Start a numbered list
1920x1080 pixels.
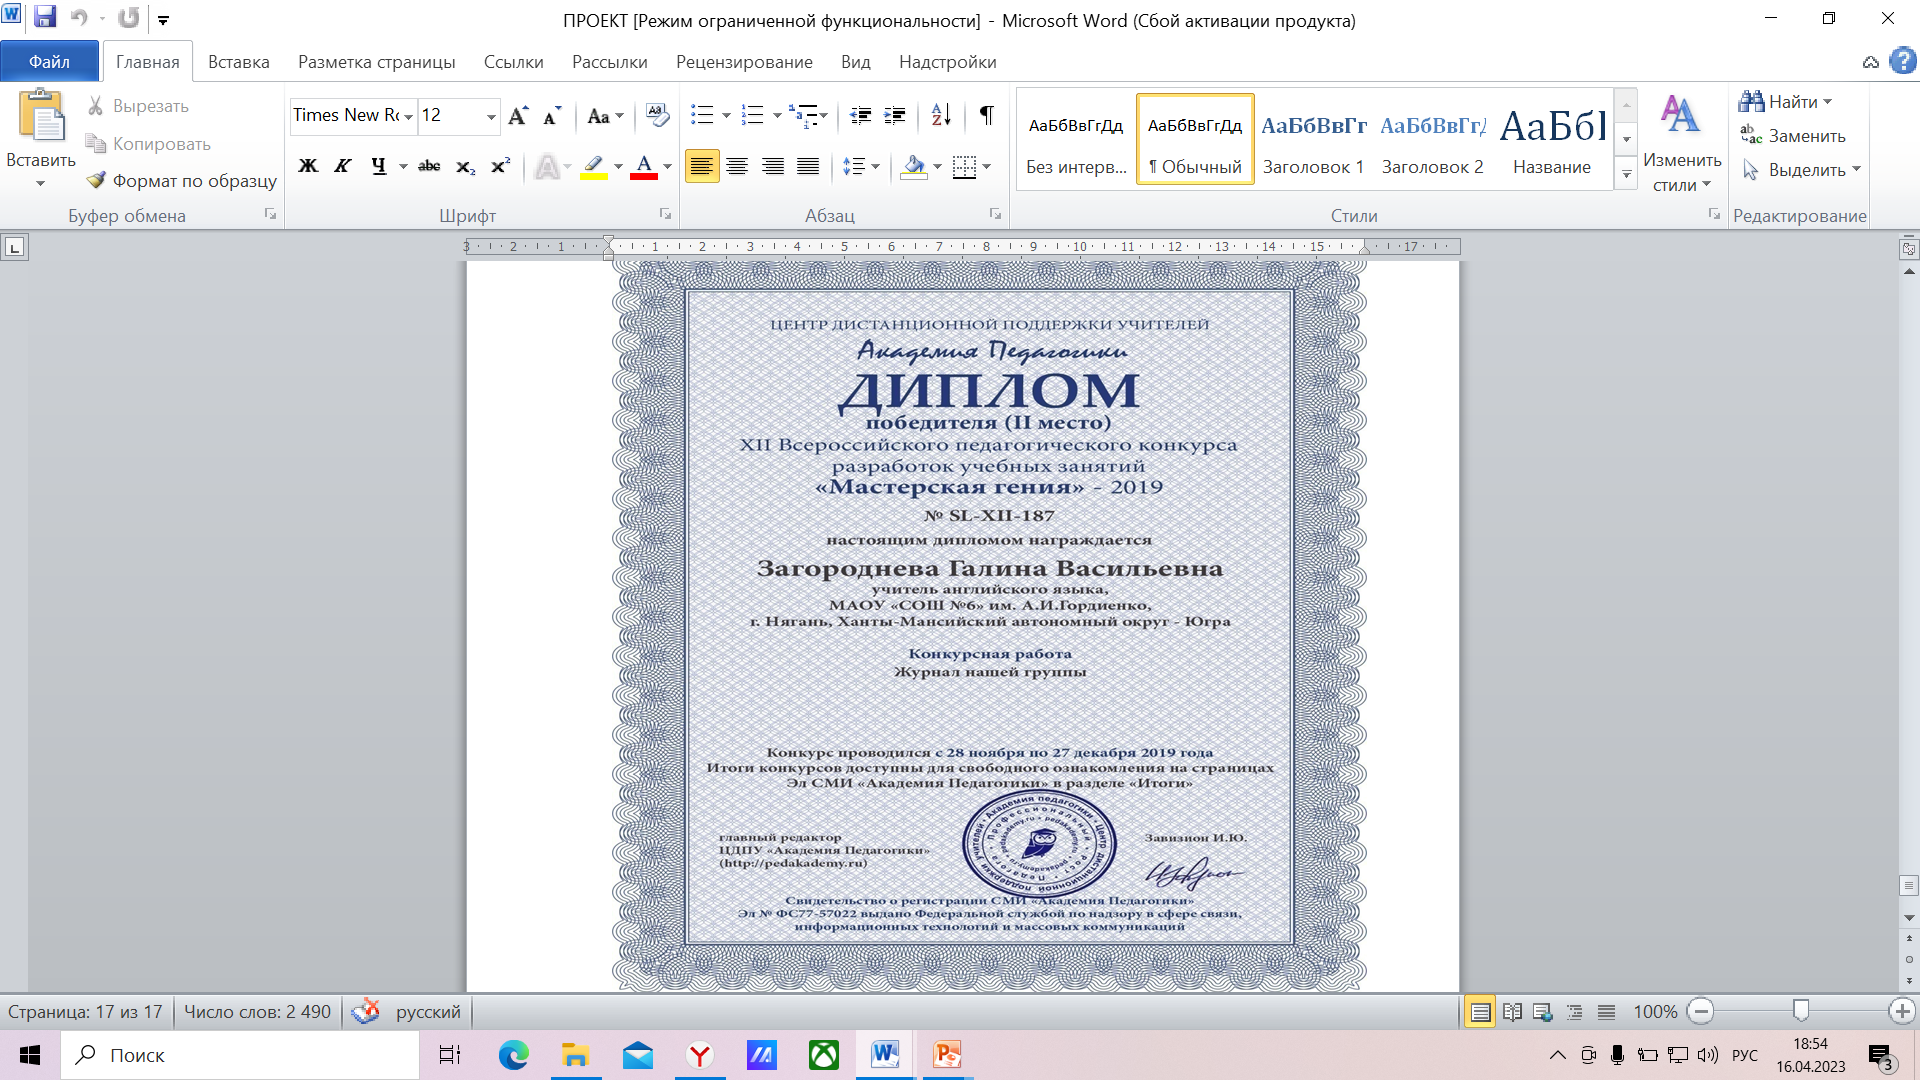pos(753,116)
